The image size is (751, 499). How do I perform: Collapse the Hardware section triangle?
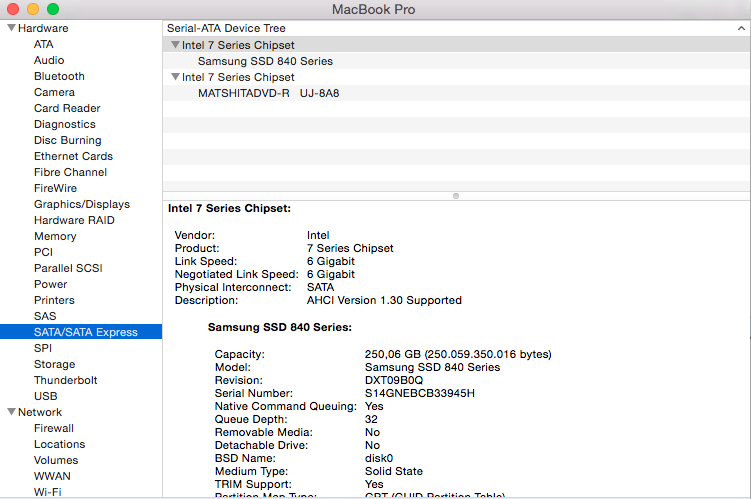click(x=11, y=28)
